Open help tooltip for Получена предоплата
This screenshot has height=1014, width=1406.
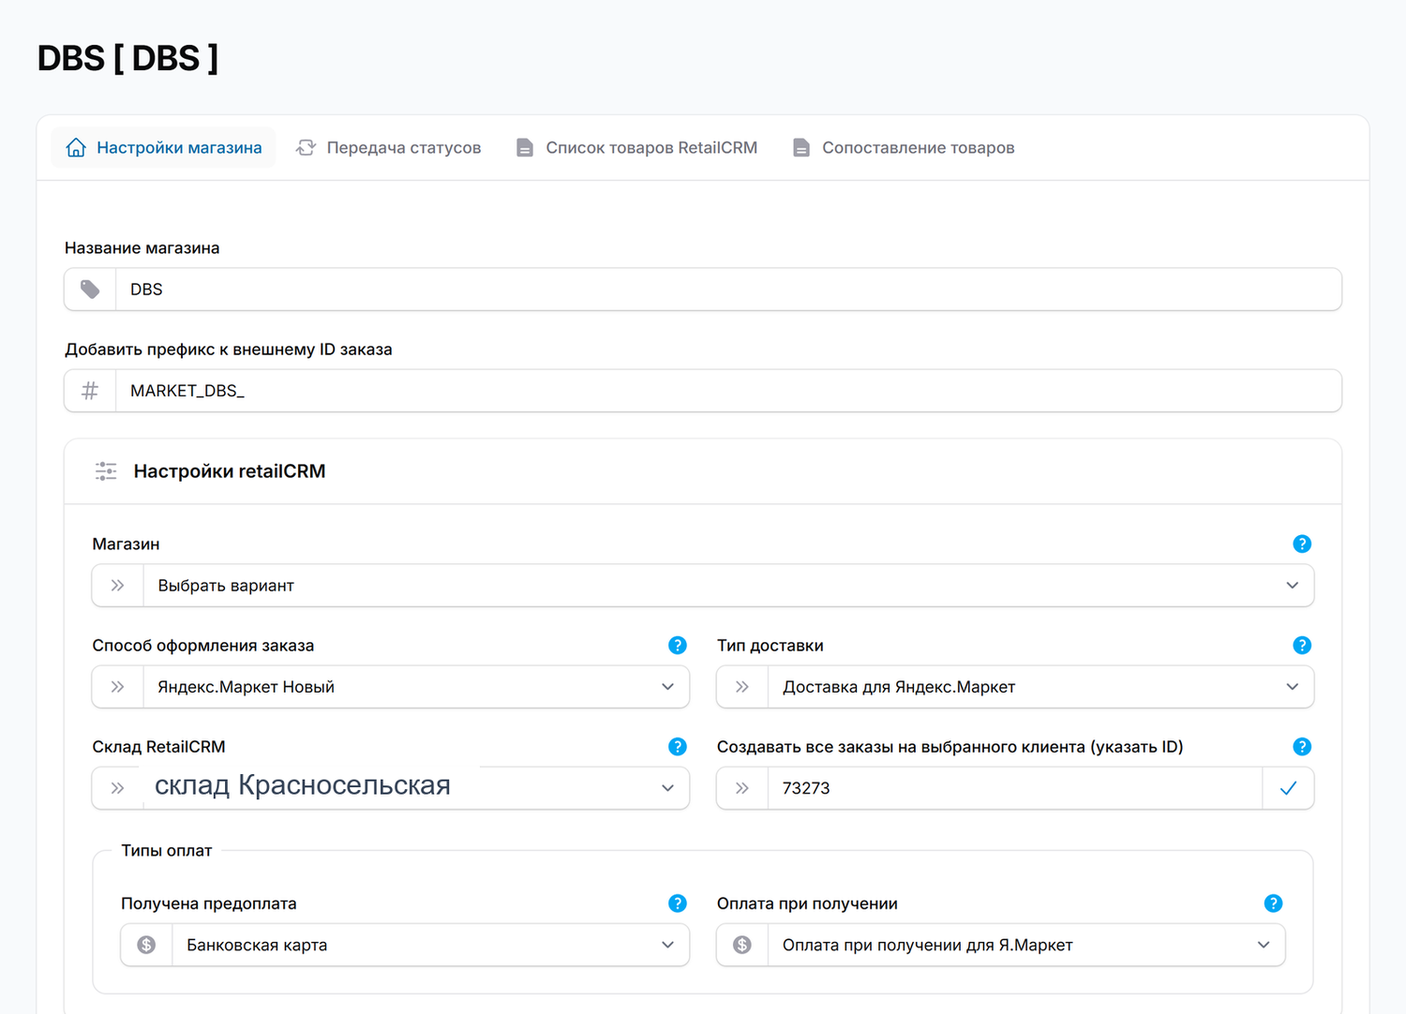point(677,903)
